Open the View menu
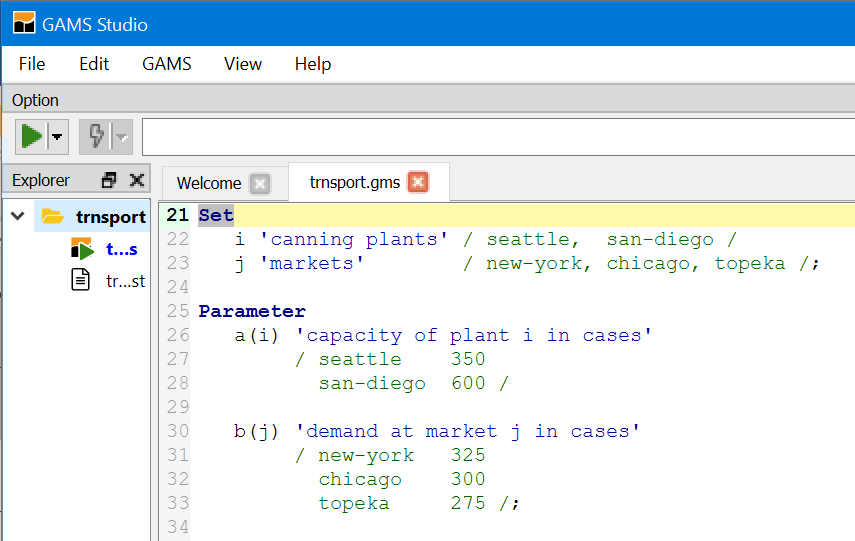The height and width of the screenshot is (541, 855). tap(243, 64)
